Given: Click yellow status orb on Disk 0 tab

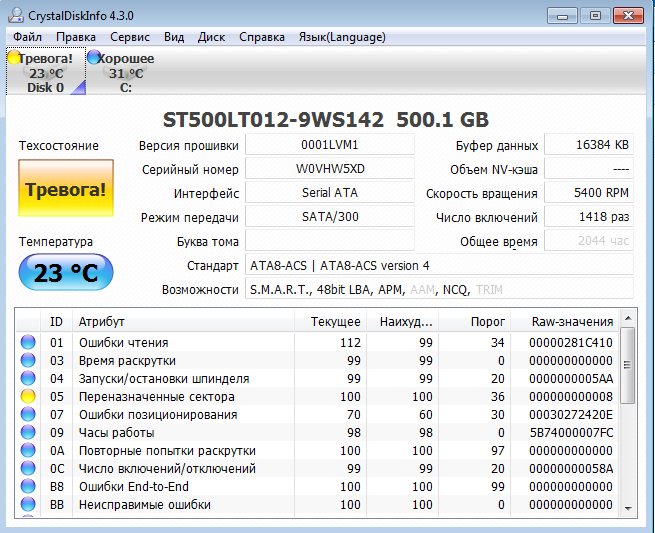Looking at the screenshot, I should tap(13, 57).
